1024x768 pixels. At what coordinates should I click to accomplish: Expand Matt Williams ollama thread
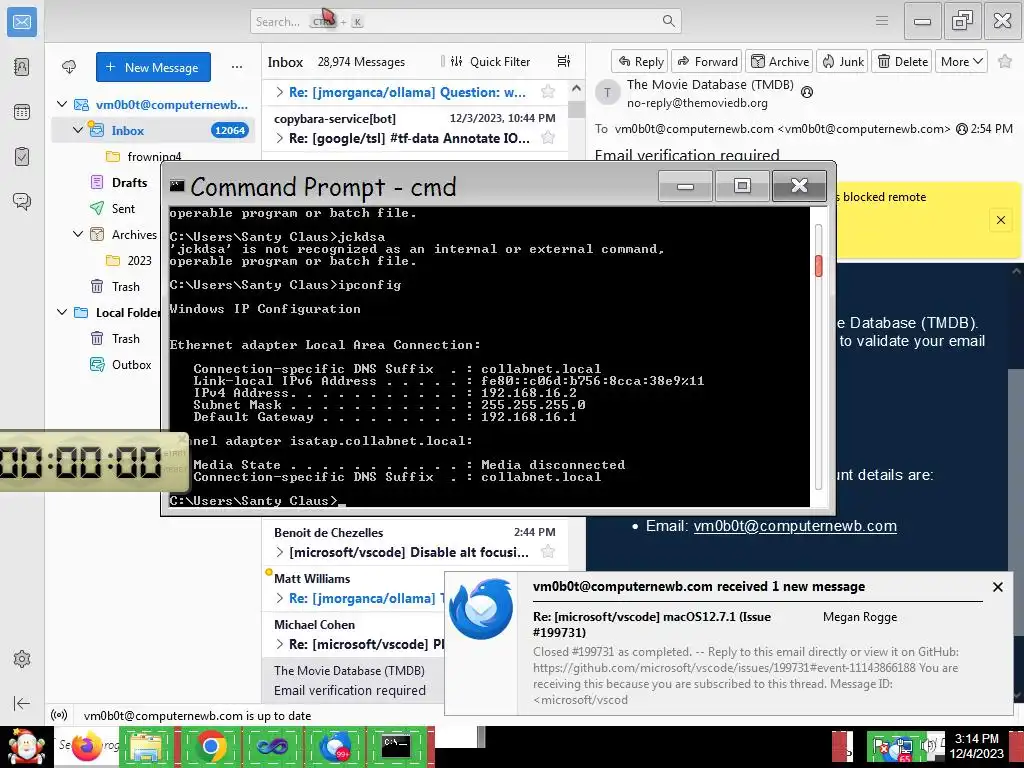[x=280, y=598]
